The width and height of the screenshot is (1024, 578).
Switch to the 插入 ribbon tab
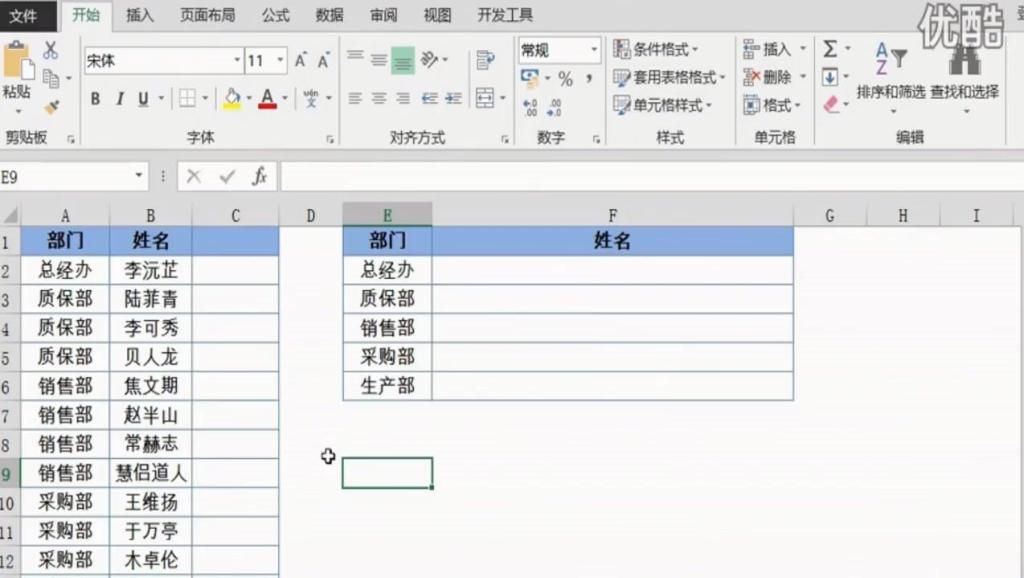point(140,16)
